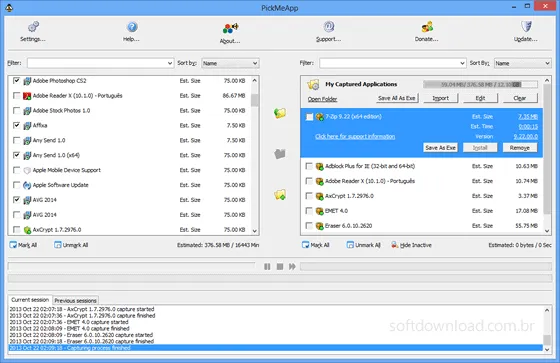Open the Open Folder link
Screen dimensions: 560x363
pyautogui.click(x=322, y=99)
